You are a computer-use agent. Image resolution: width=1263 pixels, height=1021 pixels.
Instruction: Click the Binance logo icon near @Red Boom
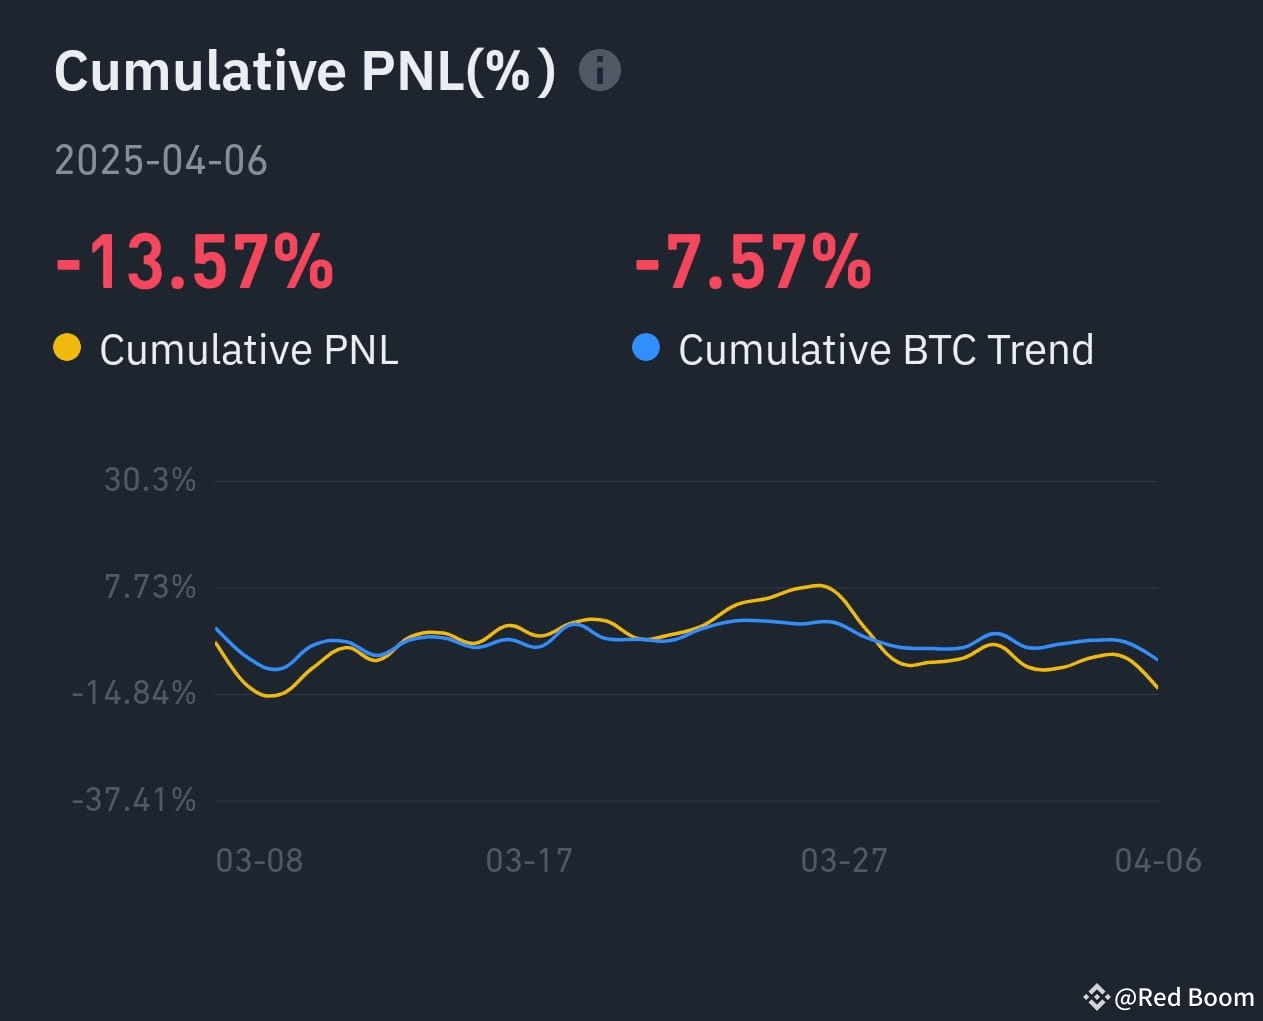coord(1096,997)
